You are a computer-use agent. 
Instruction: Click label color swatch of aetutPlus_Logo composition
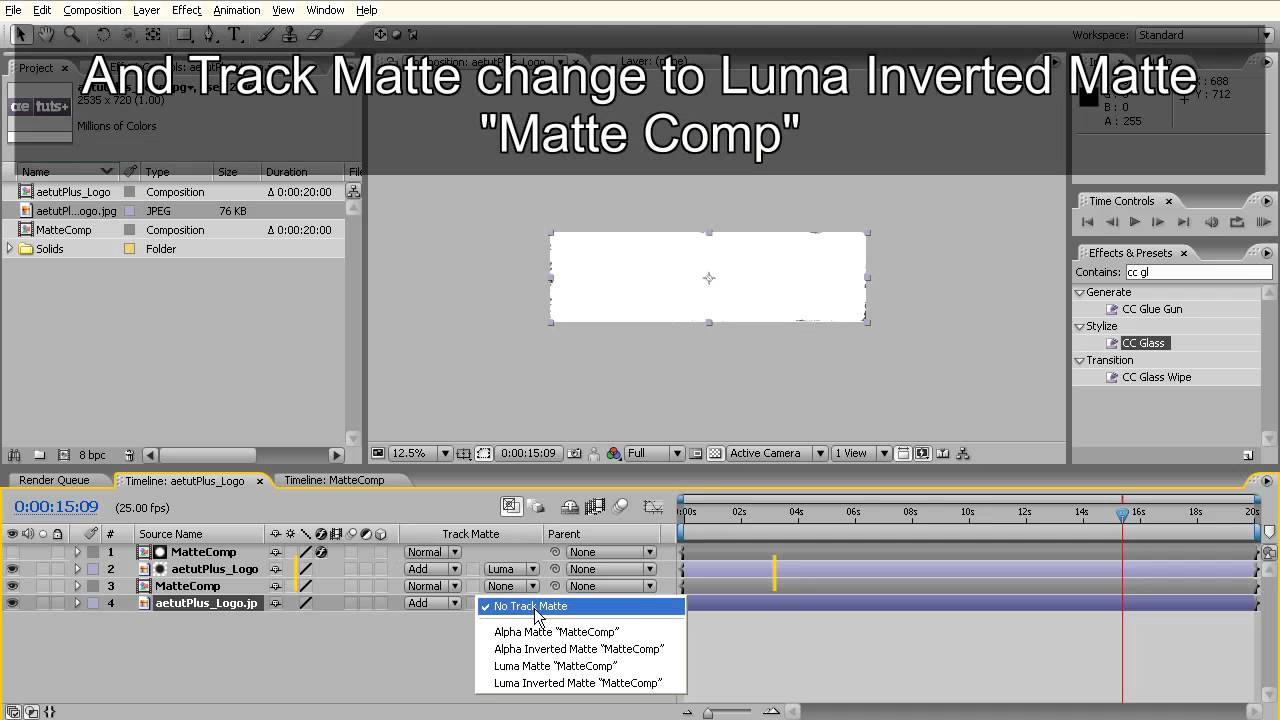click(129, 192)
